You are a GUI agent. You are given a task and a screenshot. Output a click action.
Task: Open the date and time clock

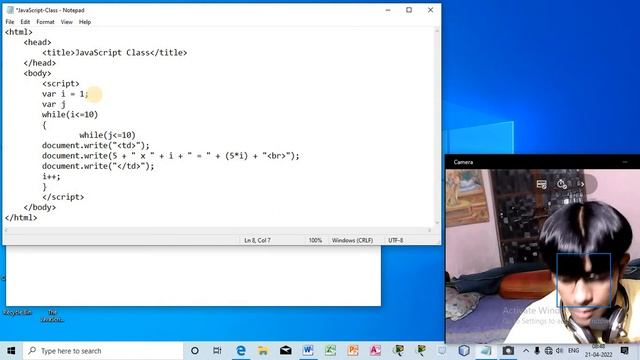[598, 351]
